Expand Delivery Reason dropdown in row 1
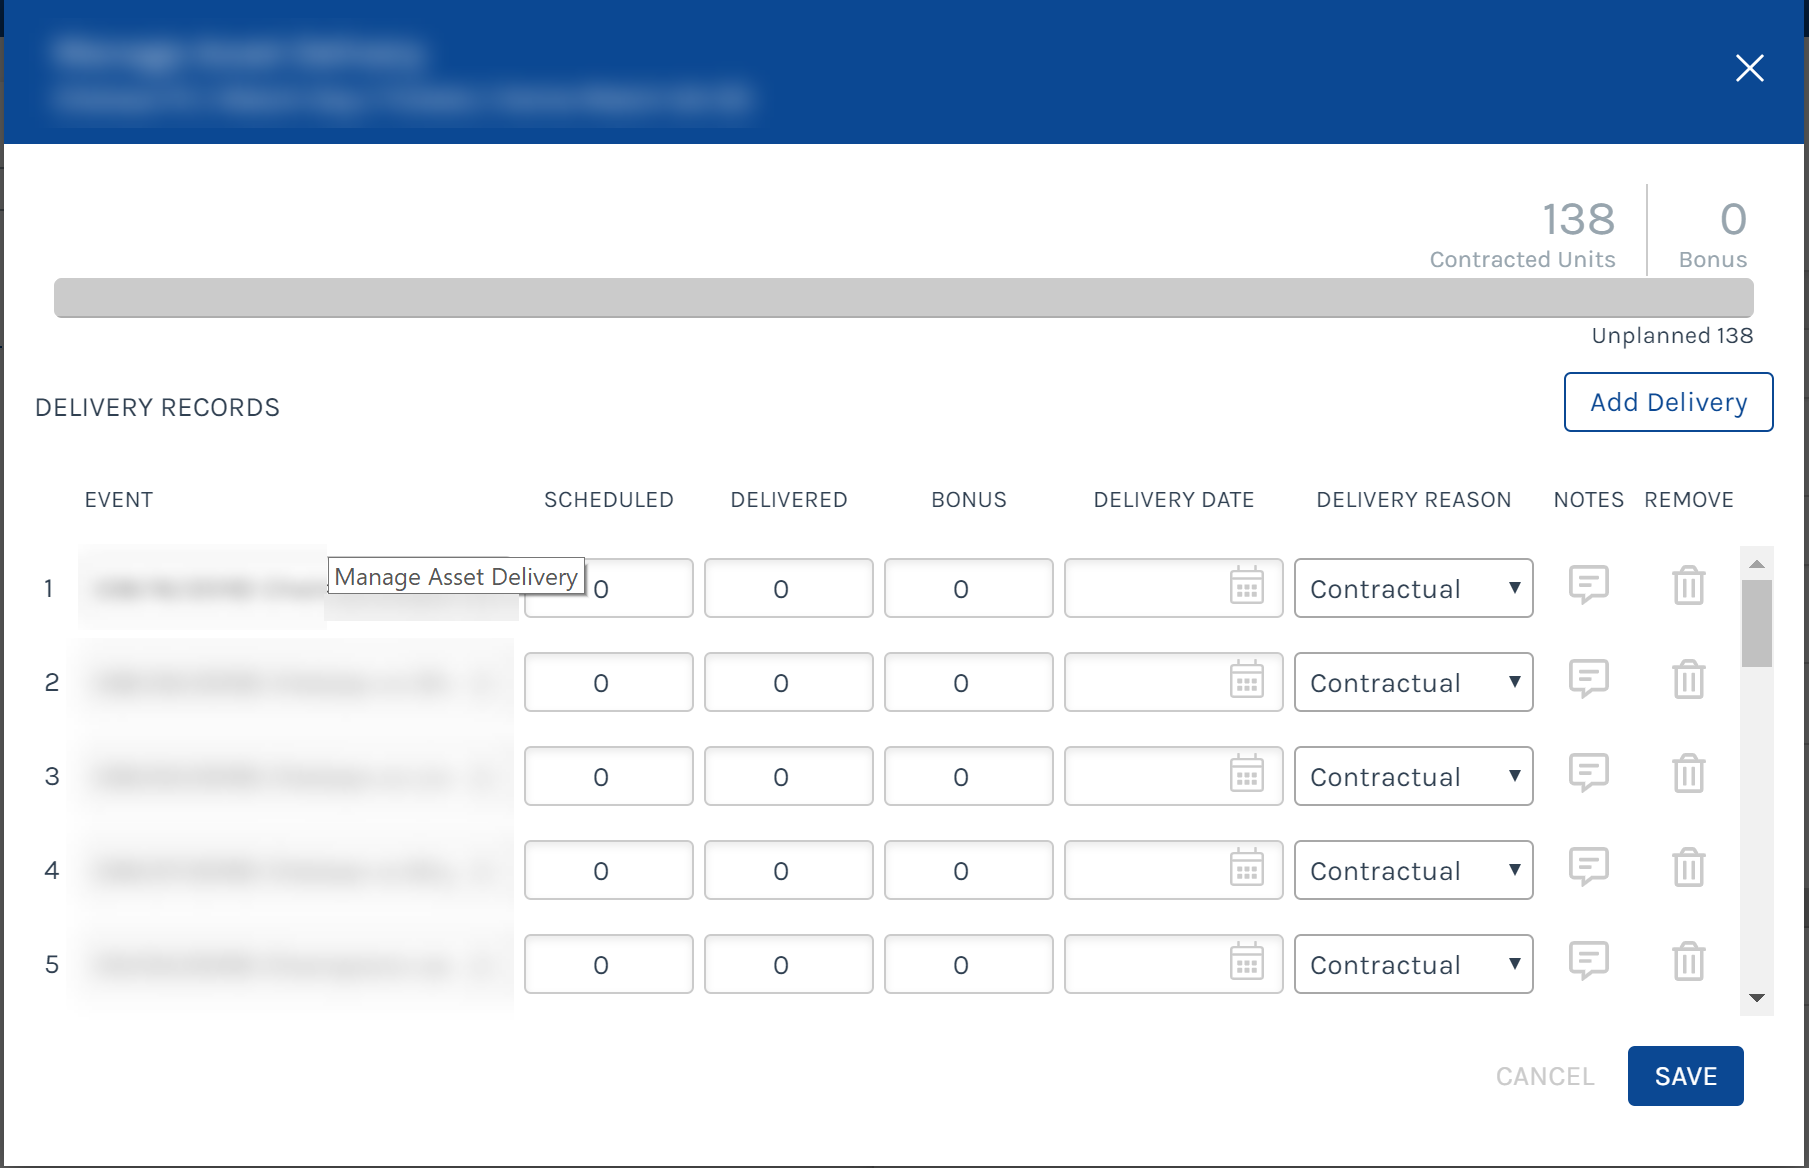Viewport: 1809px width, 1168px height. [1413, 588]
